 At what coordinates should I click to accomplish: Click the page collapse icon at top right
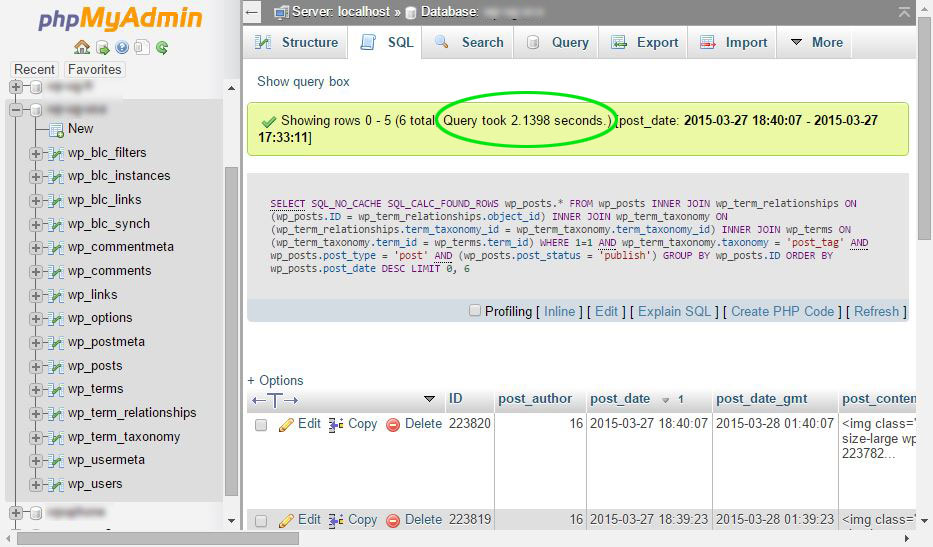click(x=904, y=12)
